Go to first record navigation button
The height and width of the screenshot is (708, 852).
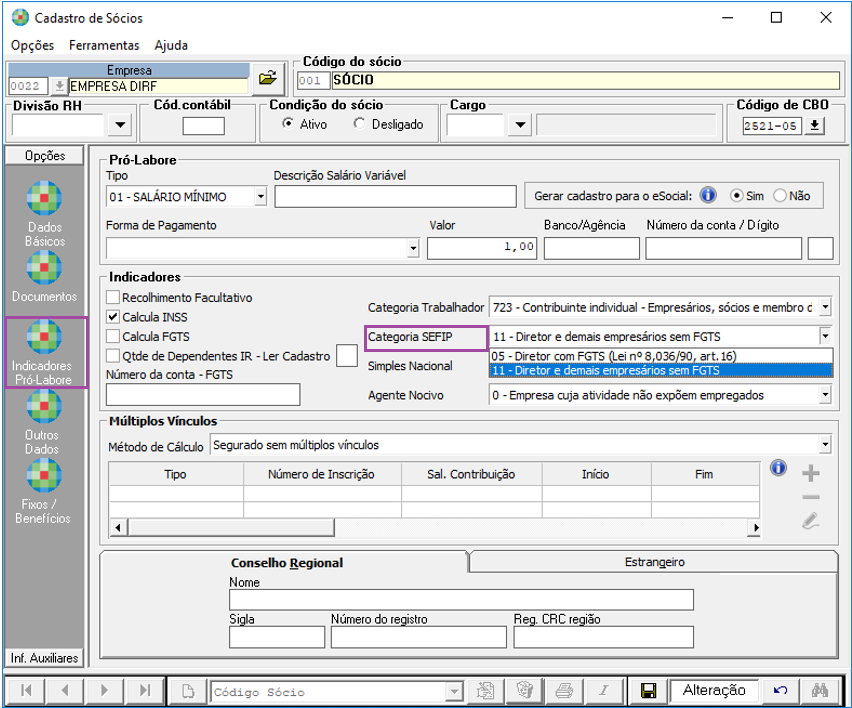[26, 690]
